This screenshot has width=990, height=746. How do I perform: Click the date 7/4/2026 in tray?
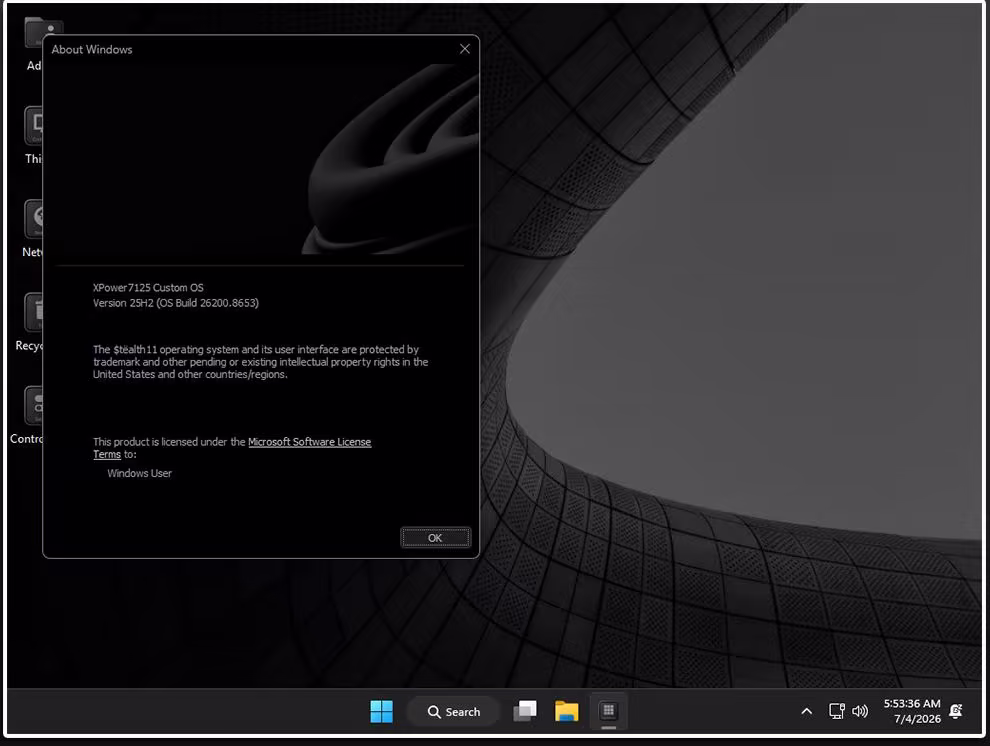(x=917, y=719)
